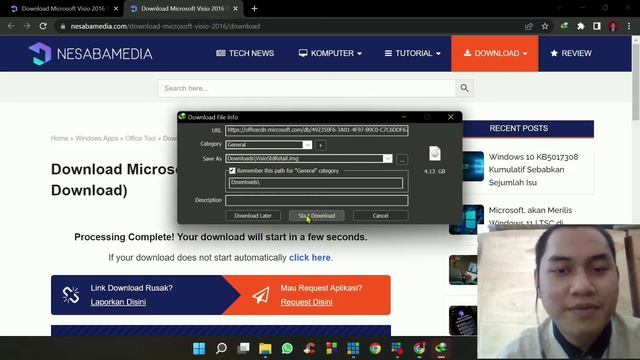Open WhatsApp from the taskbar

287,348
